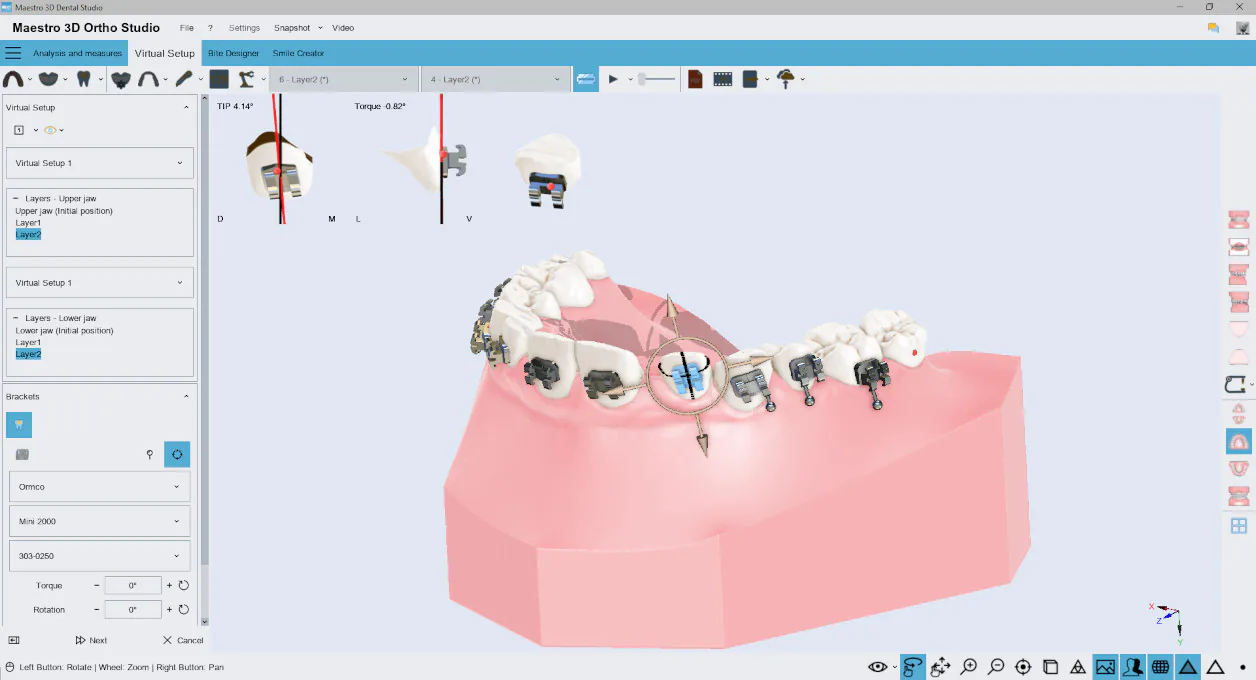This screenshot has height=680, width=1256.
Task: Click the Torque value field
Action: 133,585
